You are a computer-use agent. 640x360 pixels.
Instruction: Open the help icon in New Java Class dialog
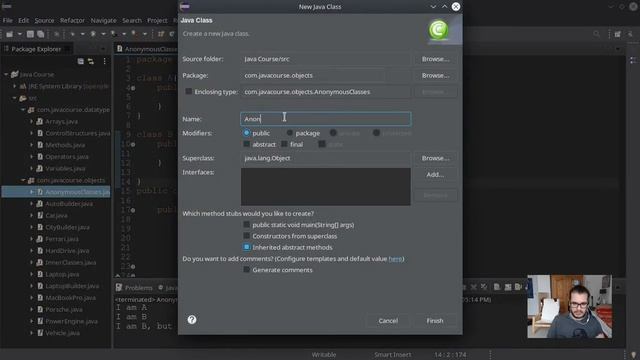click(192, 320)
